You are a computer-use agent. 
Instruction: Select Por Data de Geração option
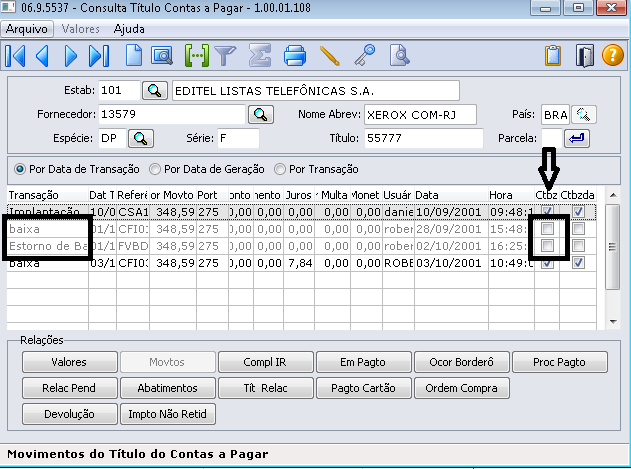click(x=207, y=169)
